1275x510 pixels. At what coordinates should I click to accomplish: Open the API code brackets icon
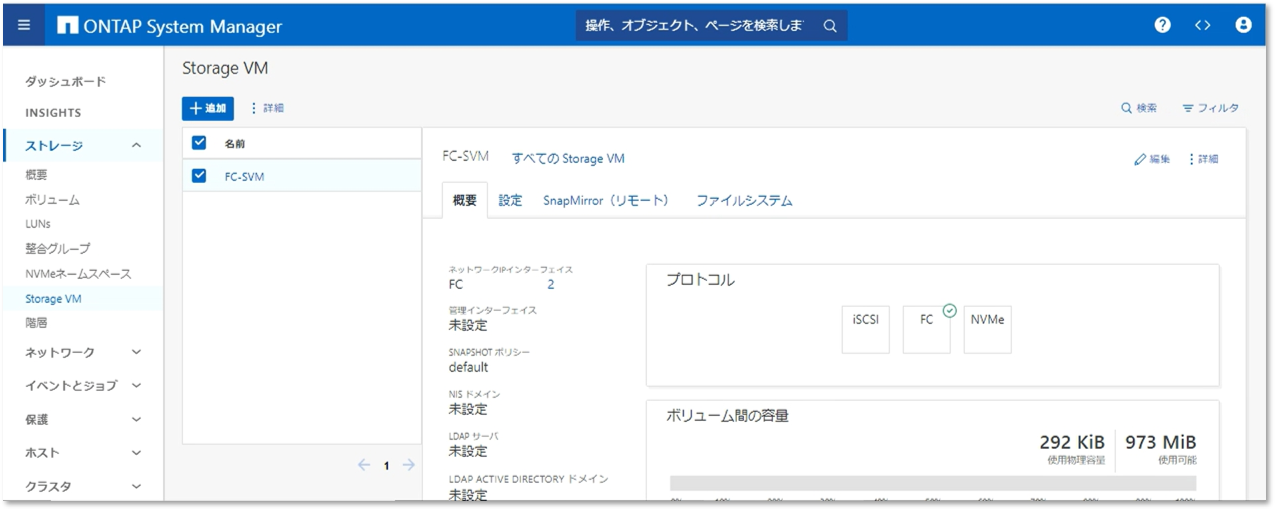point(1203,26)
